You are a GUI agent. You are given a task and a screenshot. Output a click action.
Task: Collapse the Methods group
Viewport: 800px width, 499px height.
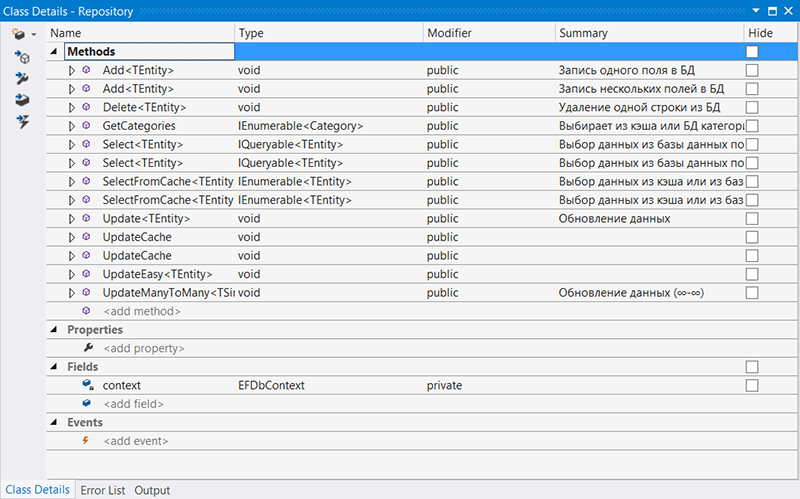pos(54,51)
